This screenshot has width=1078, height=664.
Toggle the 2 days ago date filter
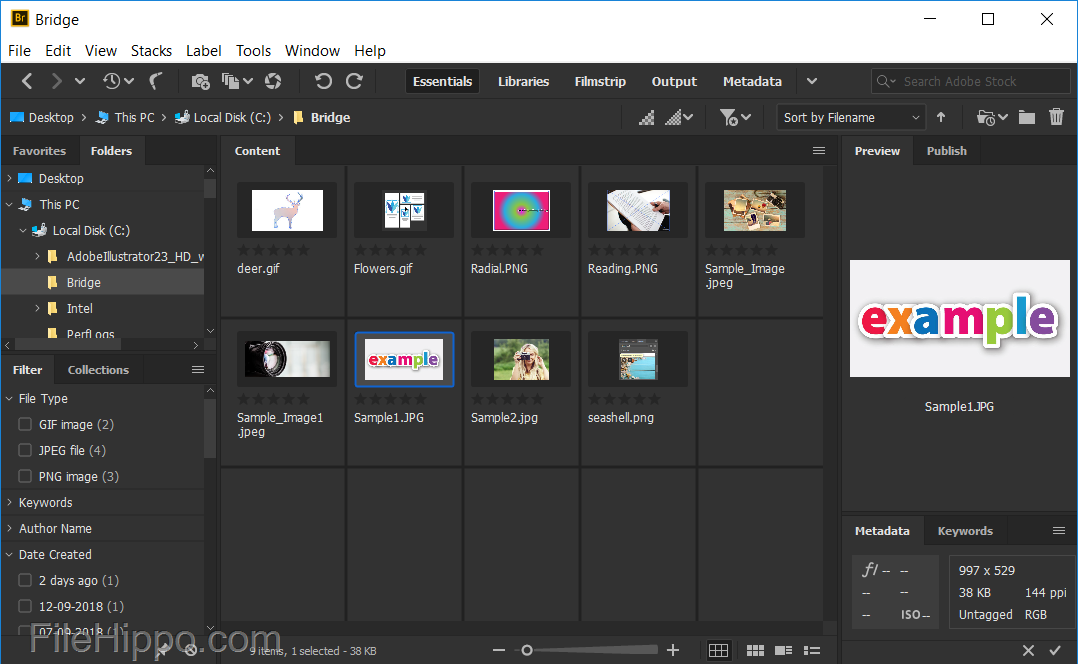point(24,580)
